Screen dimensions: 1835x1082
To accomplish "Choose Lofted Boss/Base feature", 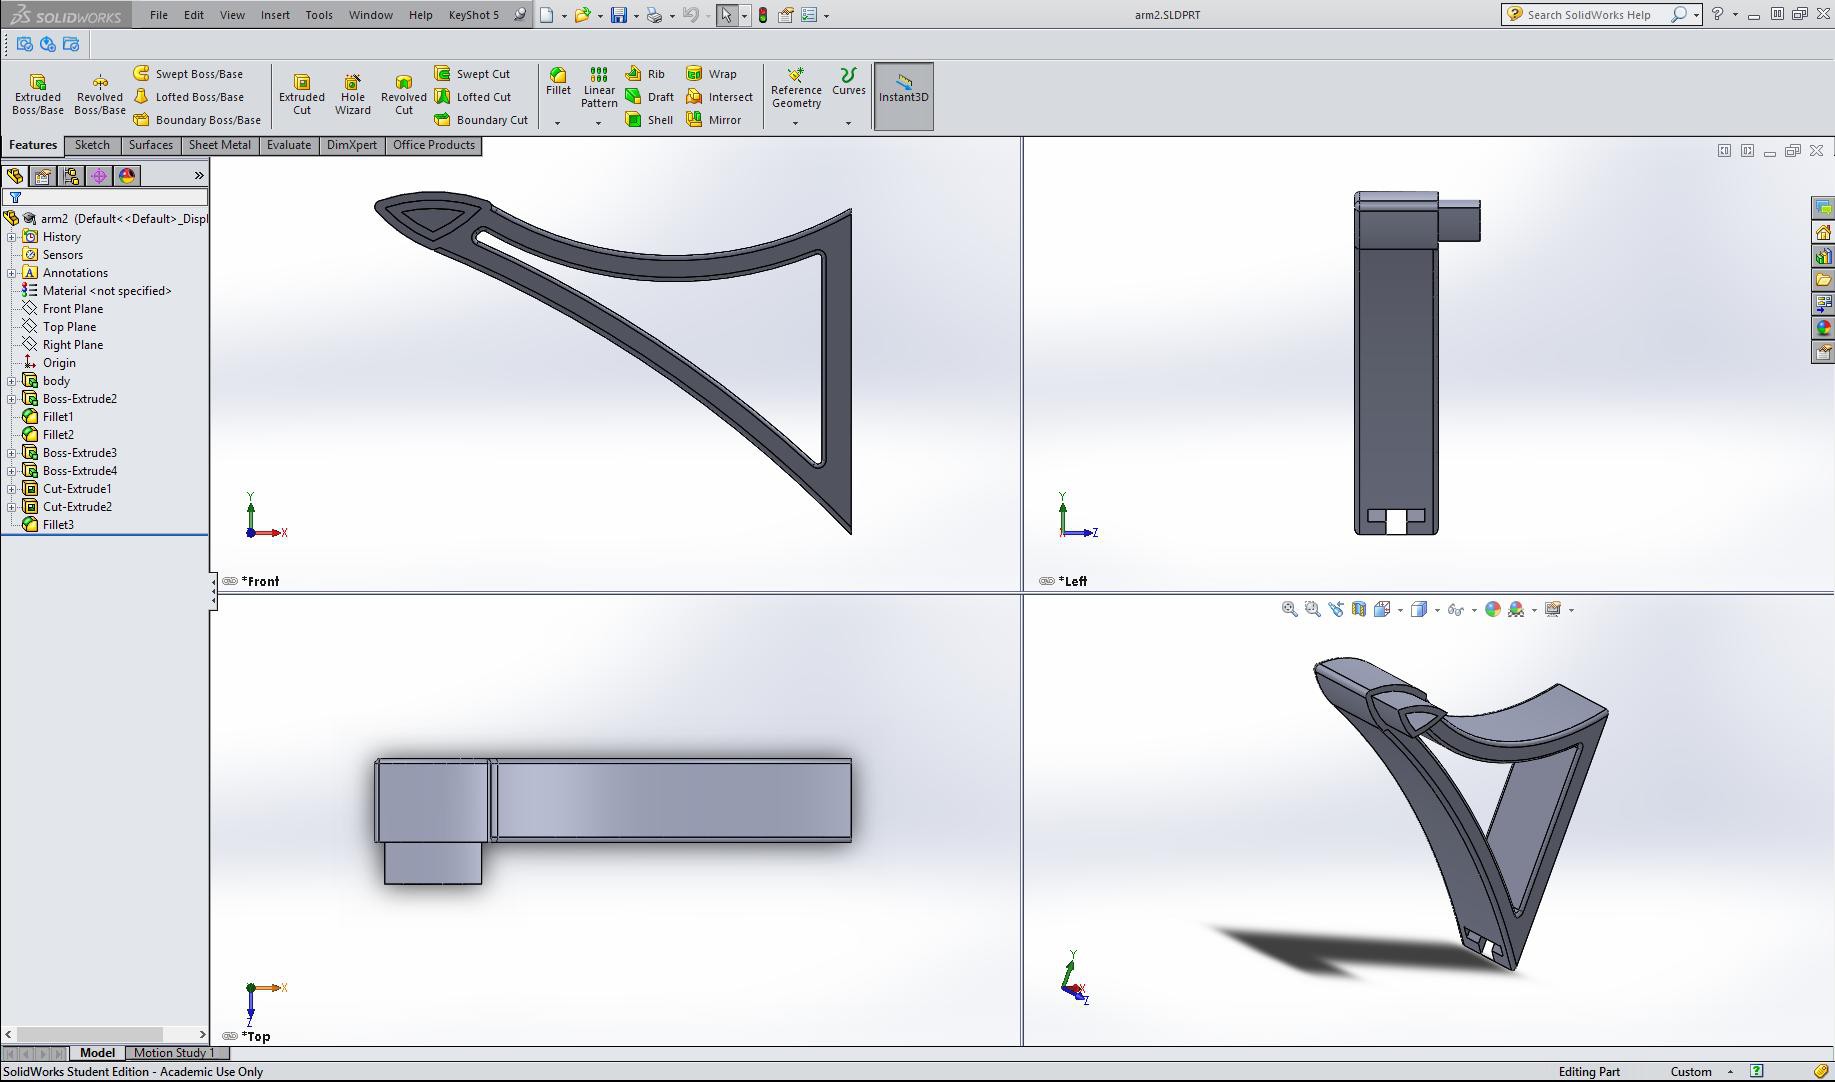I will coord(189,97).
